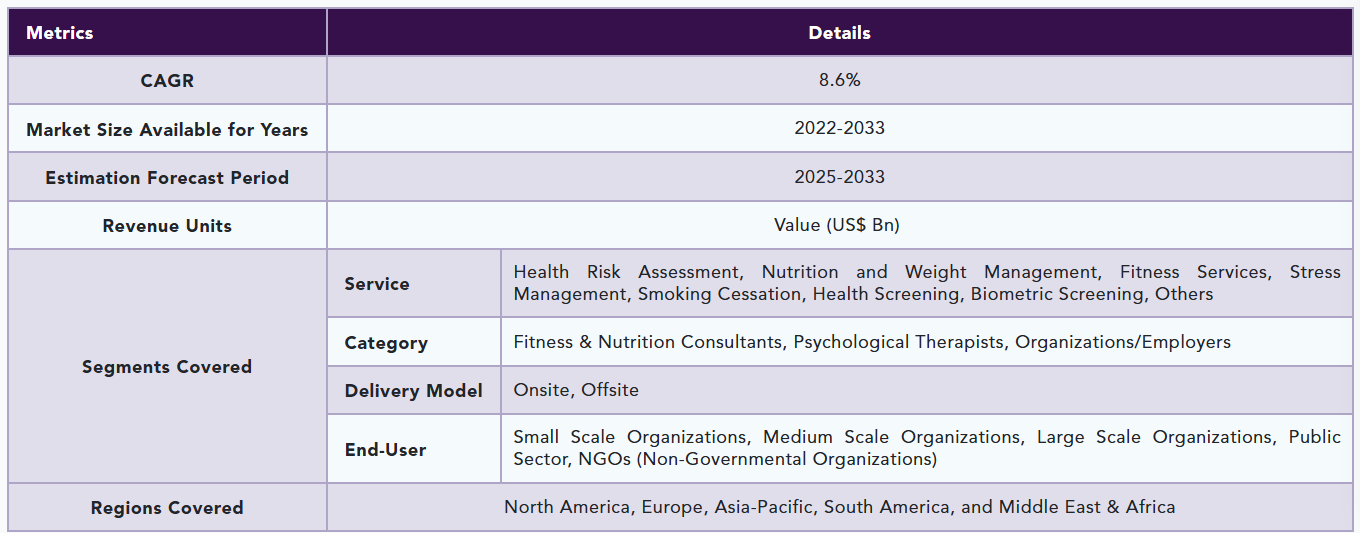The image size is (1360, 533).
Task: Click the 2022-2033 value cell
Action: point(839,129)
